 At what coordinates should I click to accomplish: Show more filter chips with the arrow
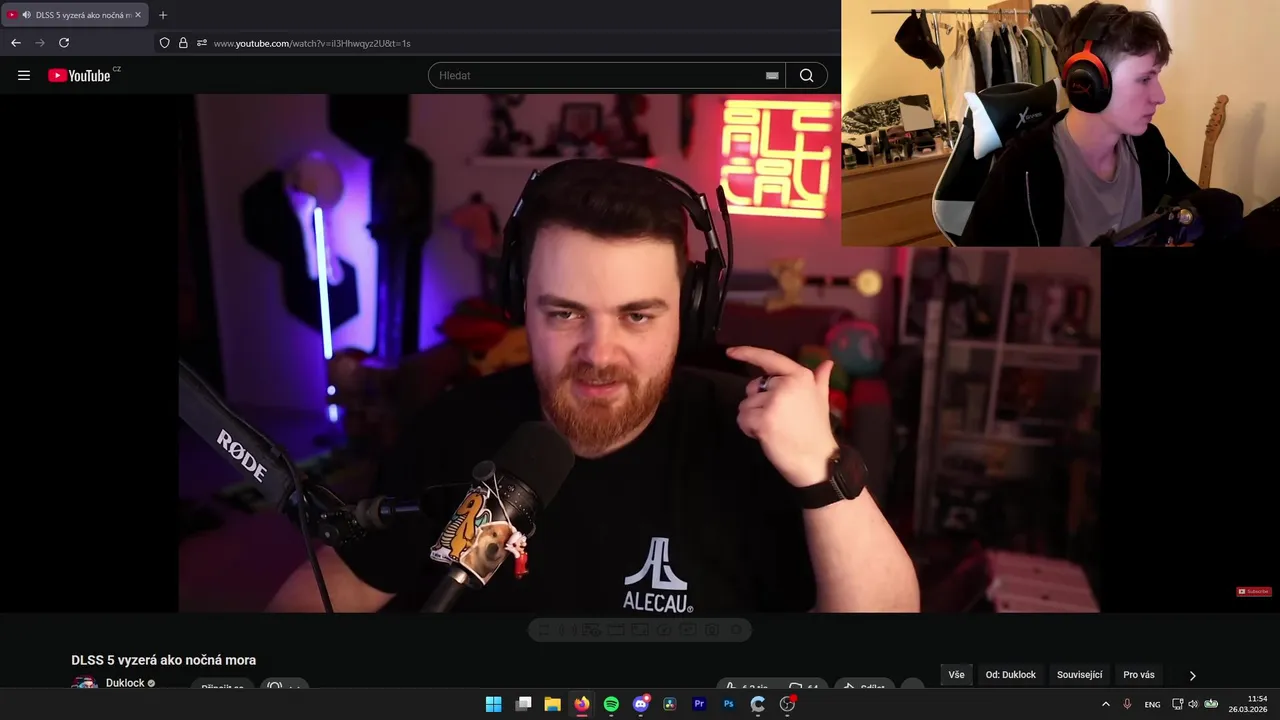coord(1192,676)
